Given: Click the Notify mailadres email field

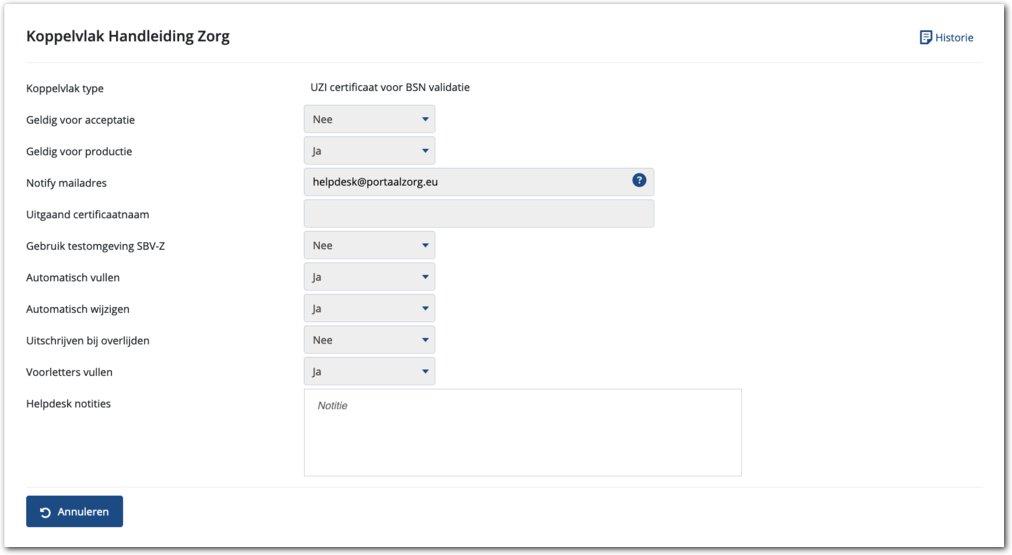Looking at the screenshot, I should click(465, 182).
